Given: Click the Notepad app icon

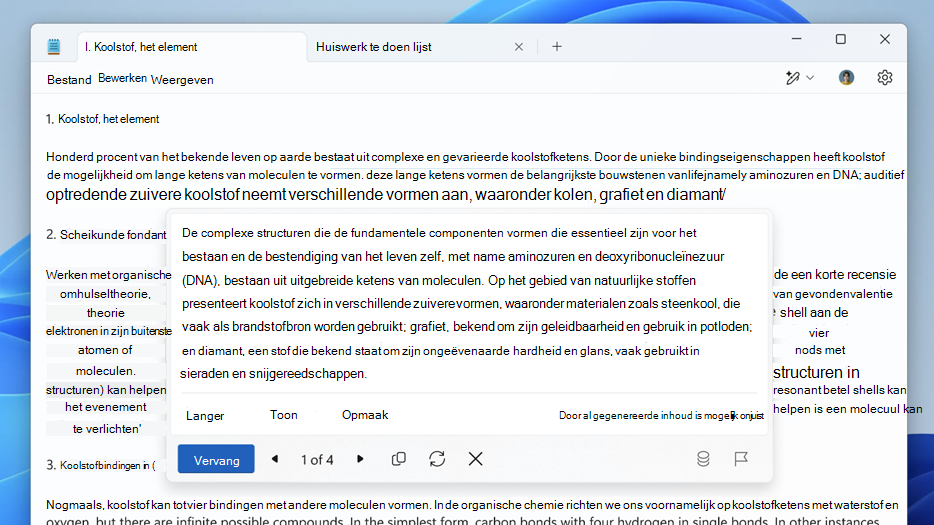Looking at the screenshot, I should coord(54,46).
